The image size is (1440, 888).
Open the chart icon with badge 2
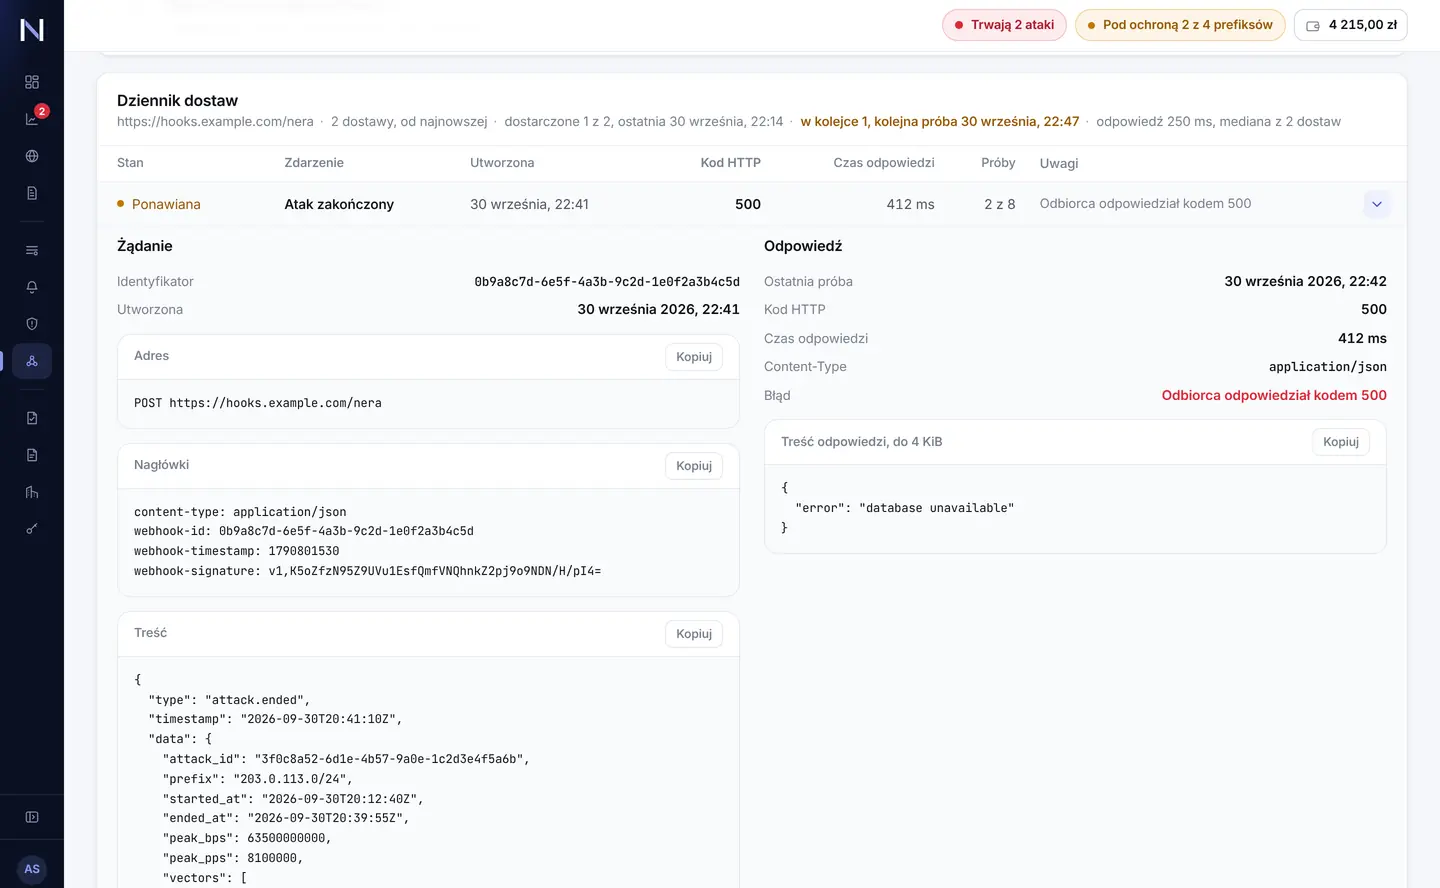(32, 119)
